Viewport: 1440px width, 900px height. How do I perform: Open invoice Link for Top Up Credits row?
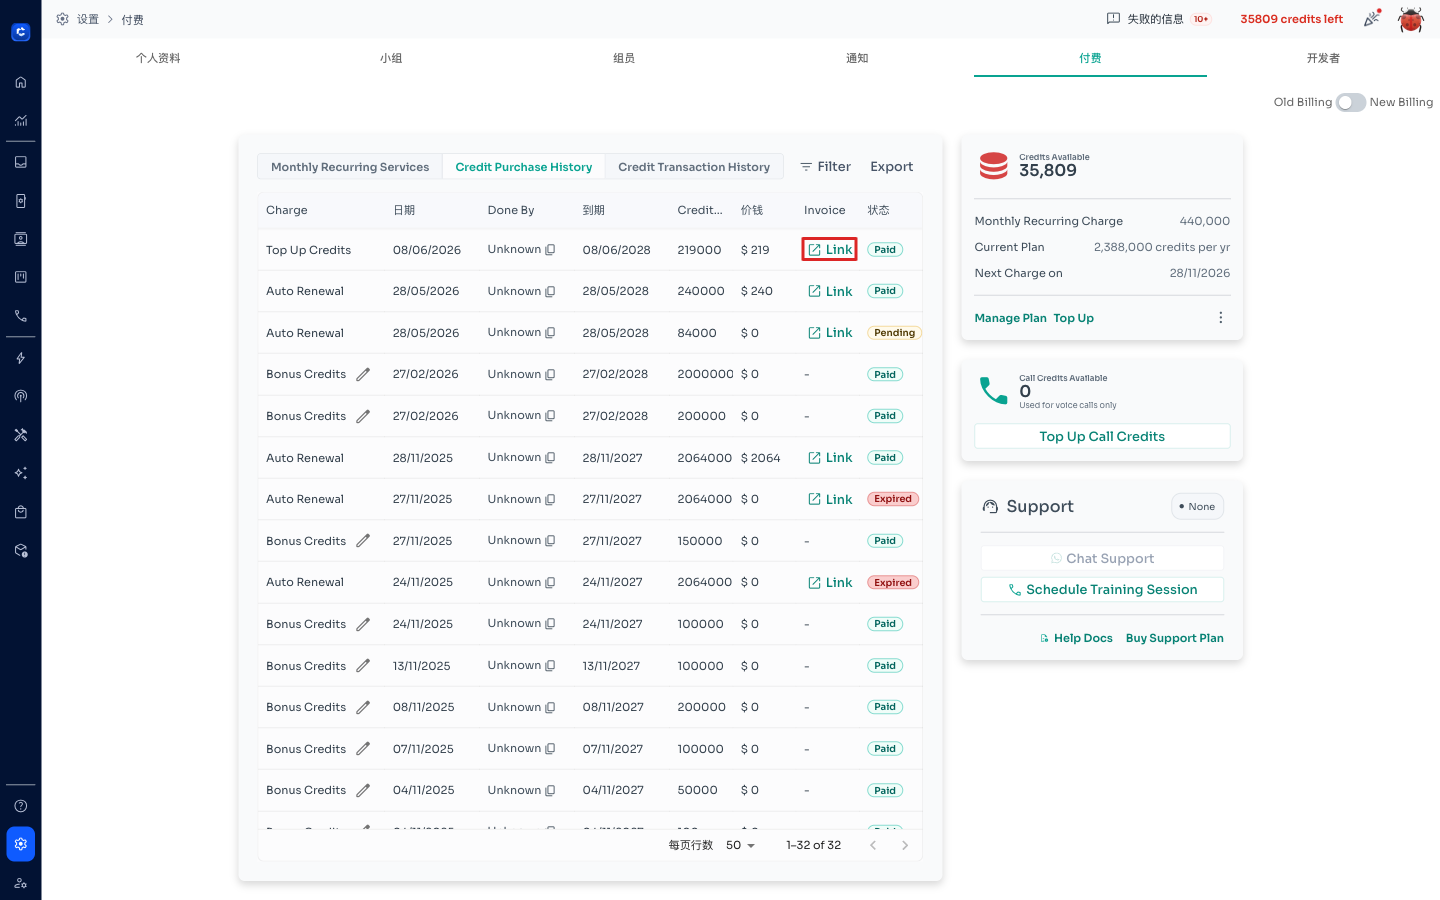[x=830, y=250]
